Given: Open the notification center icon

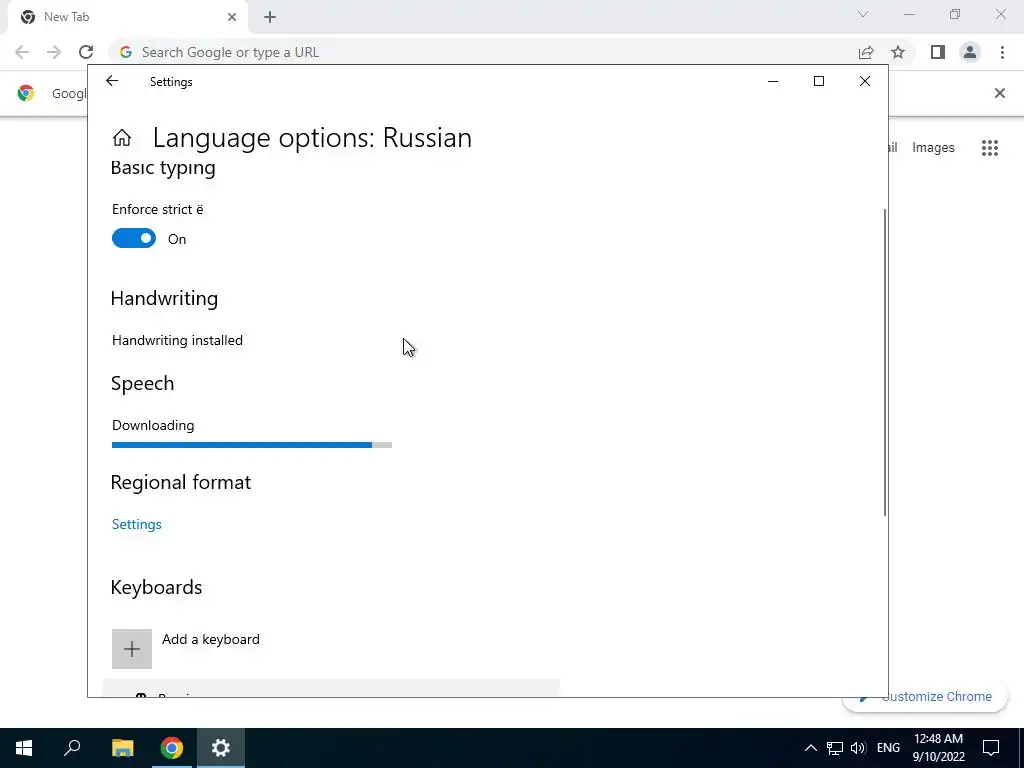Looking at the screenshot, I should (x=991, y=748).
